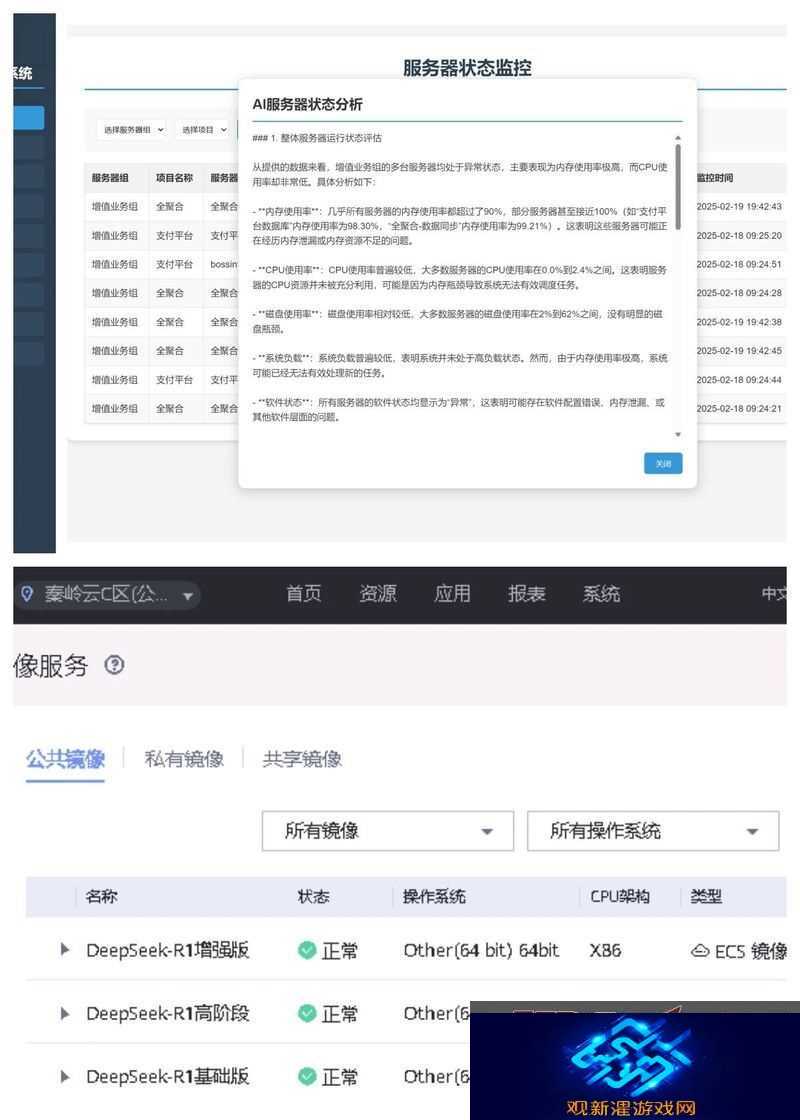The image size is (800, 1120).
Task: Click the 监控时间 column header
Action: point(714,178)
